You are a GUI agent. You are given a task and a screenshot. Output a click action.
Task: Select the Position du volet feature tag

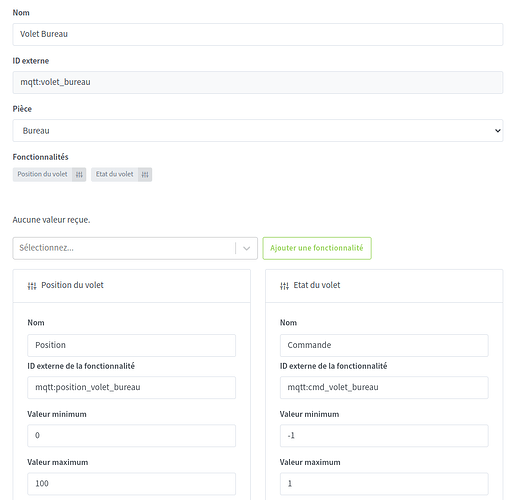click(x=43, y=175)
